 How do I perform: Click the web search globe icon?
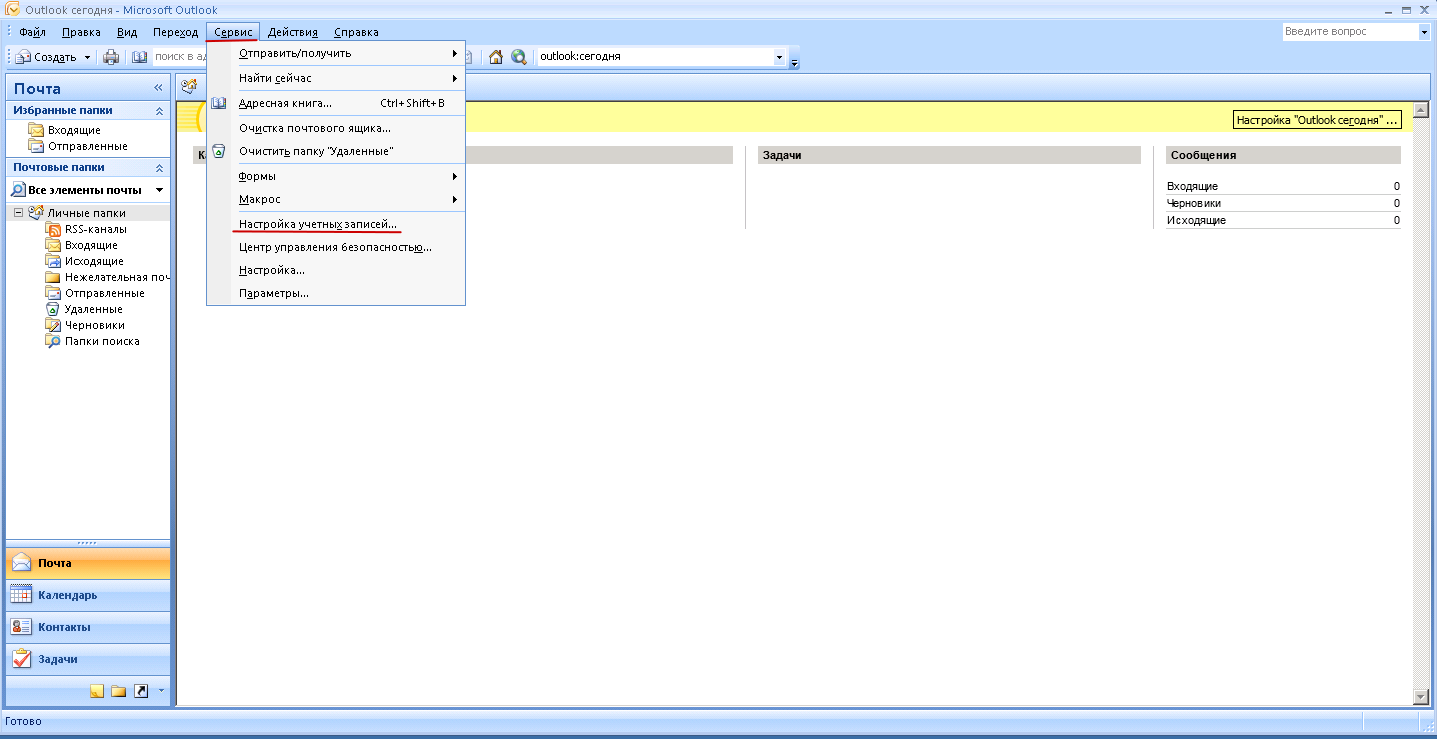[x=518, y=57]
